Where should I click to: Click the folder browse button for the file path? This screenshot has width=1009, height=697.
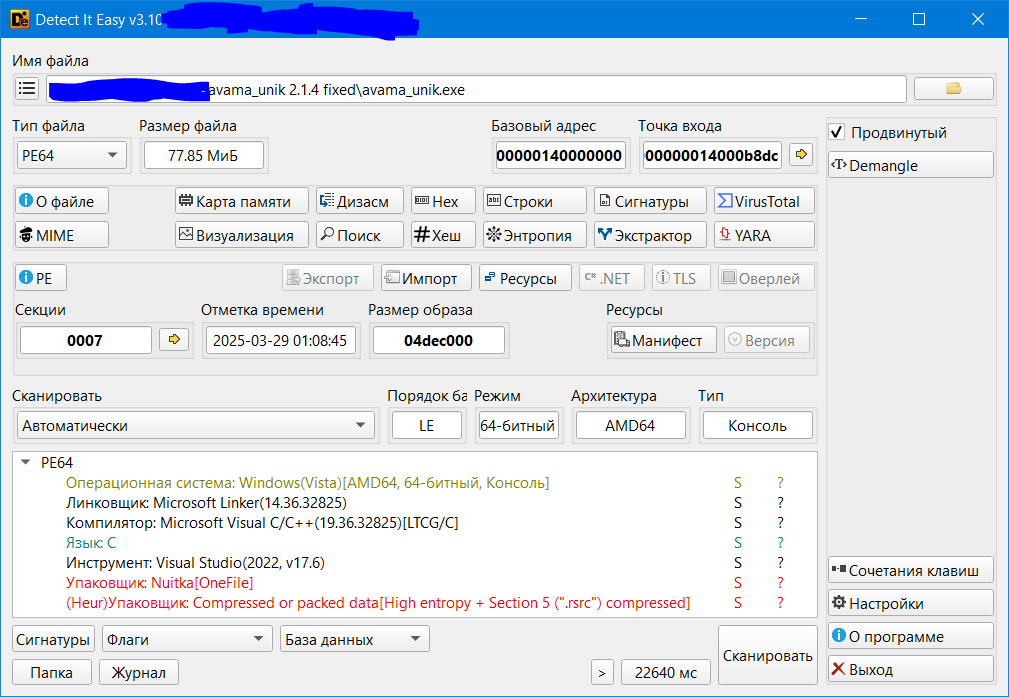(x=954, y=88)
